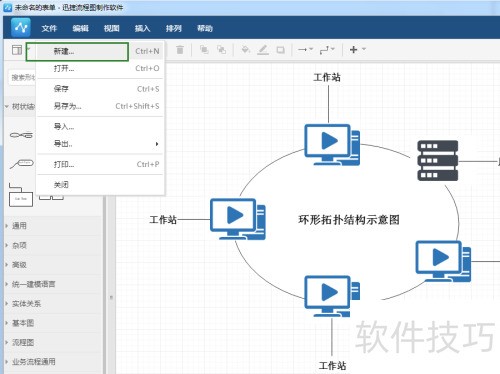Expand the 实体关系 shape category
The image size is (500, 374).
53,304
